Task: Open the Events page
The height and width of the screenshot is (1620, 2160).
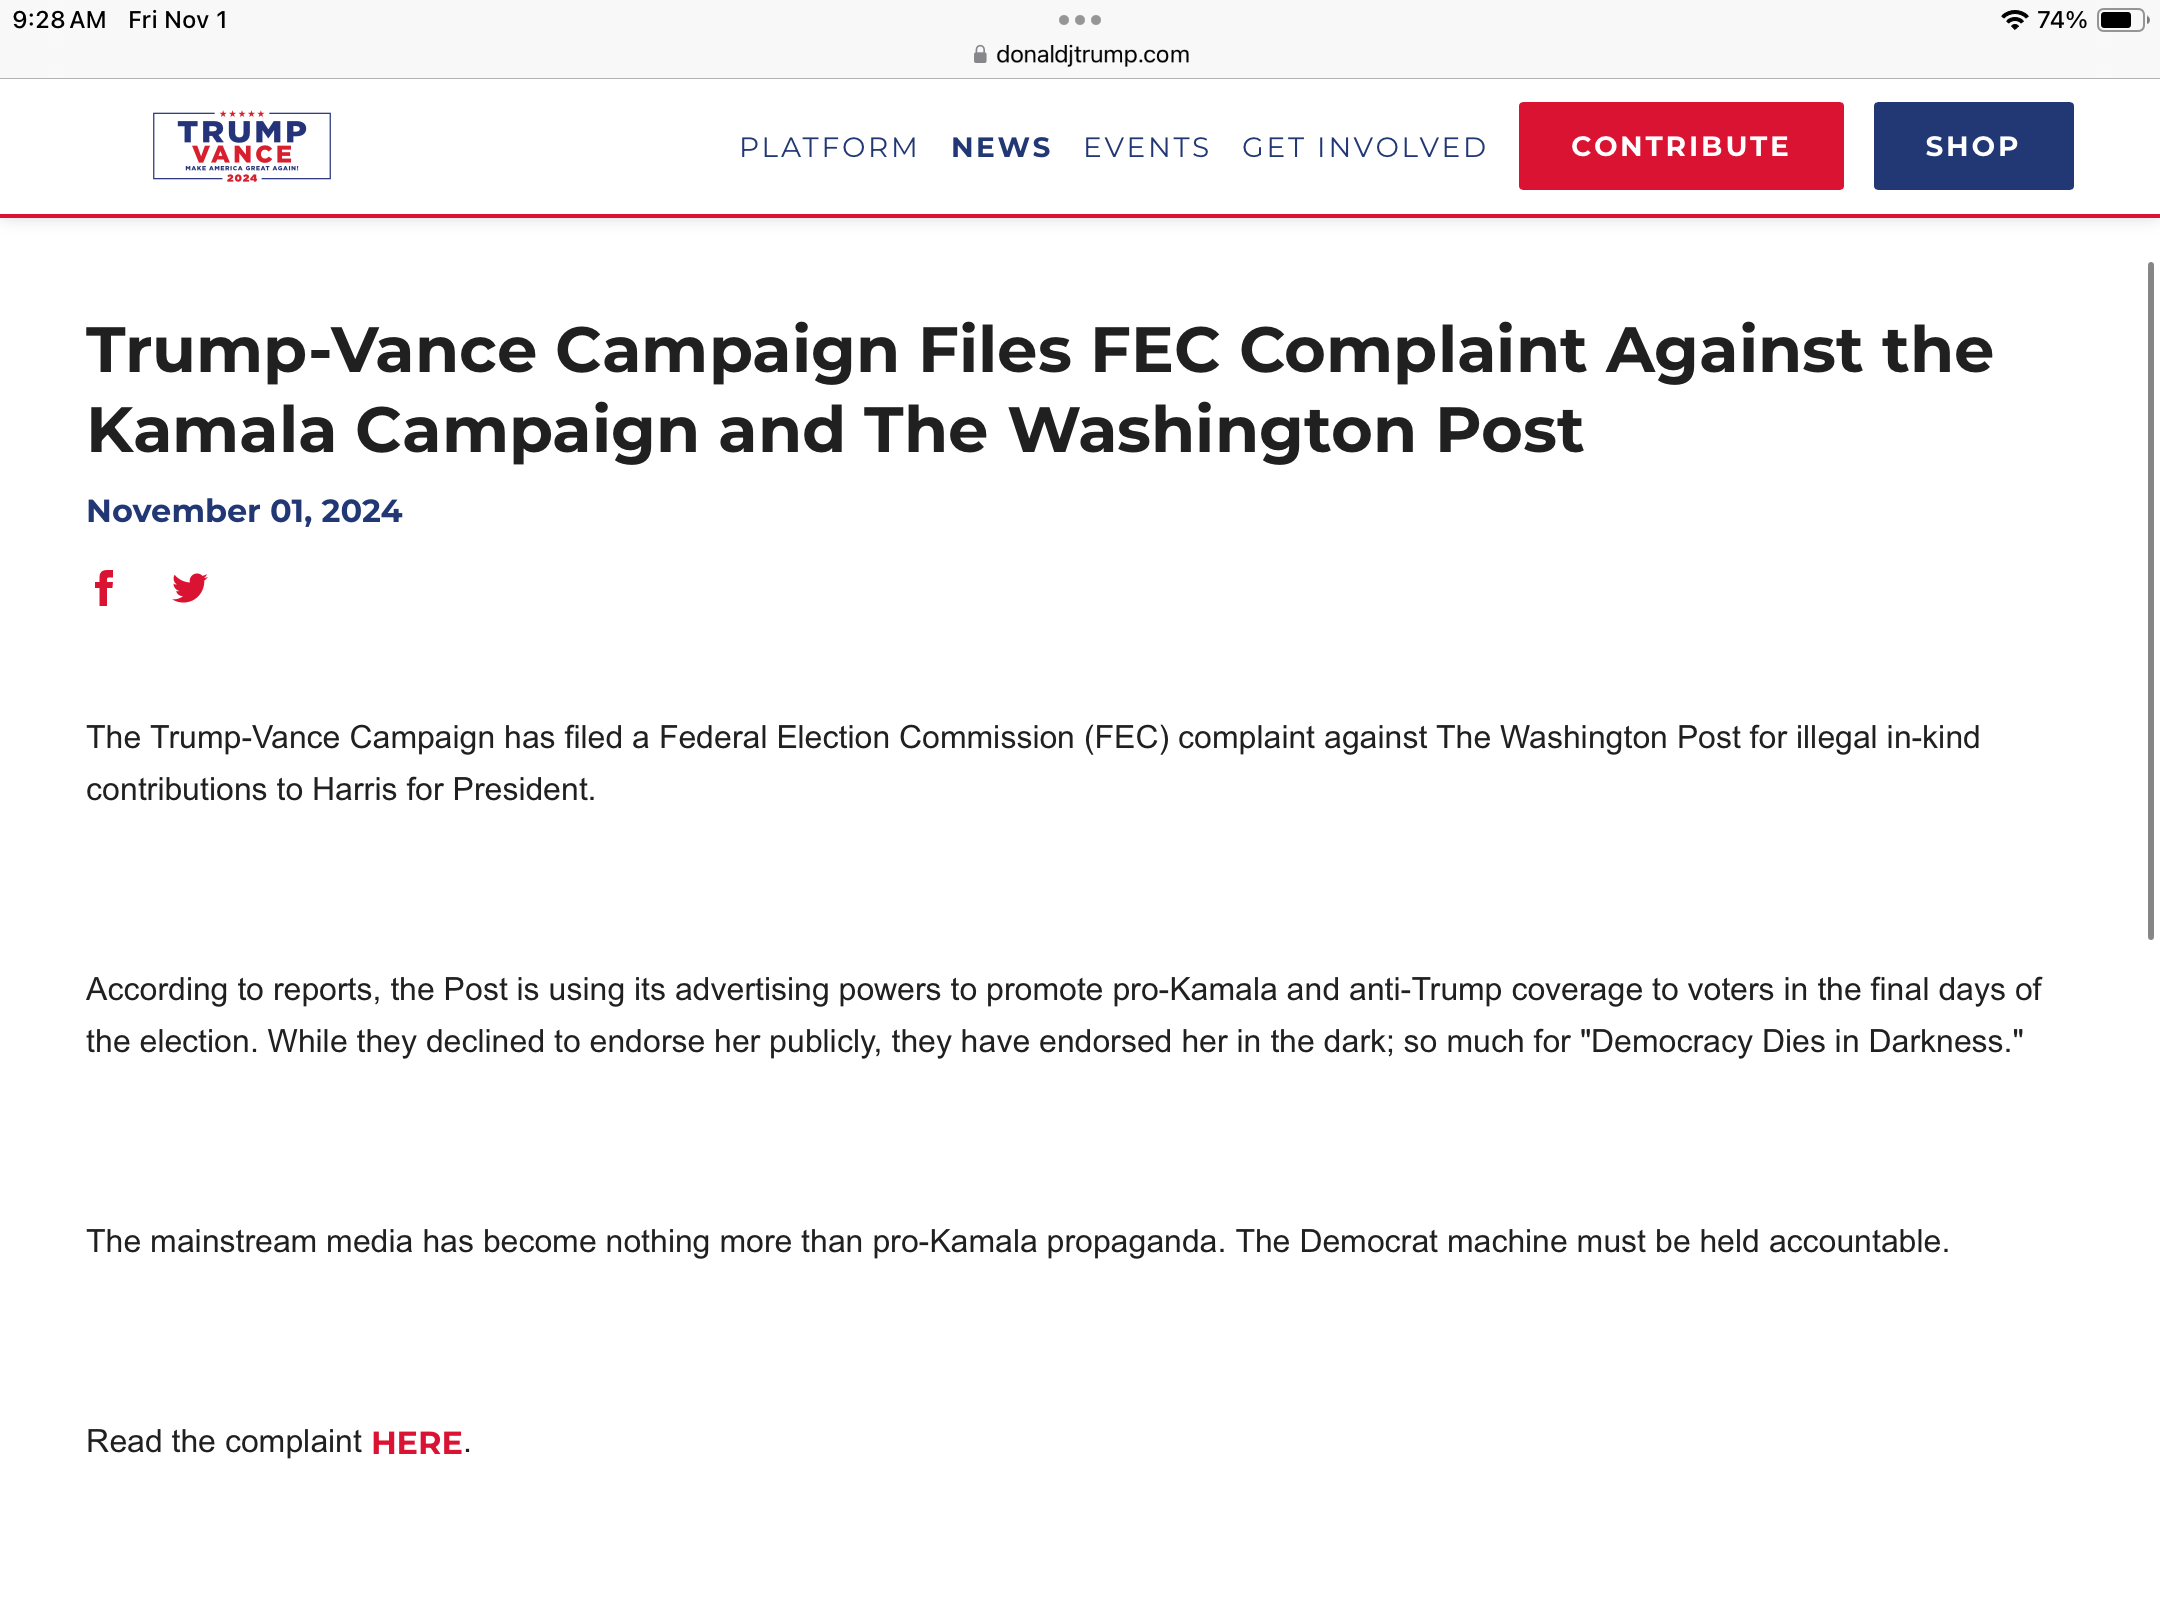Action: pyautogui.click(x=1147, y=147)
